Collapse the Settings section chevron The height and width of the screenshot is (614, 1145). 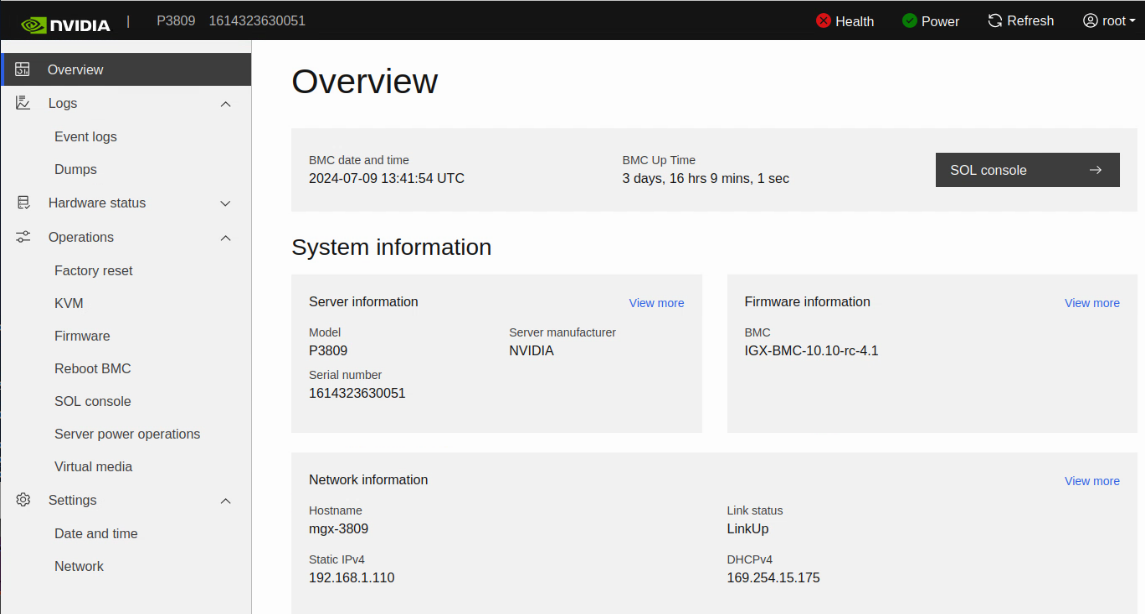pyautogui.click(x=225, y=501)
